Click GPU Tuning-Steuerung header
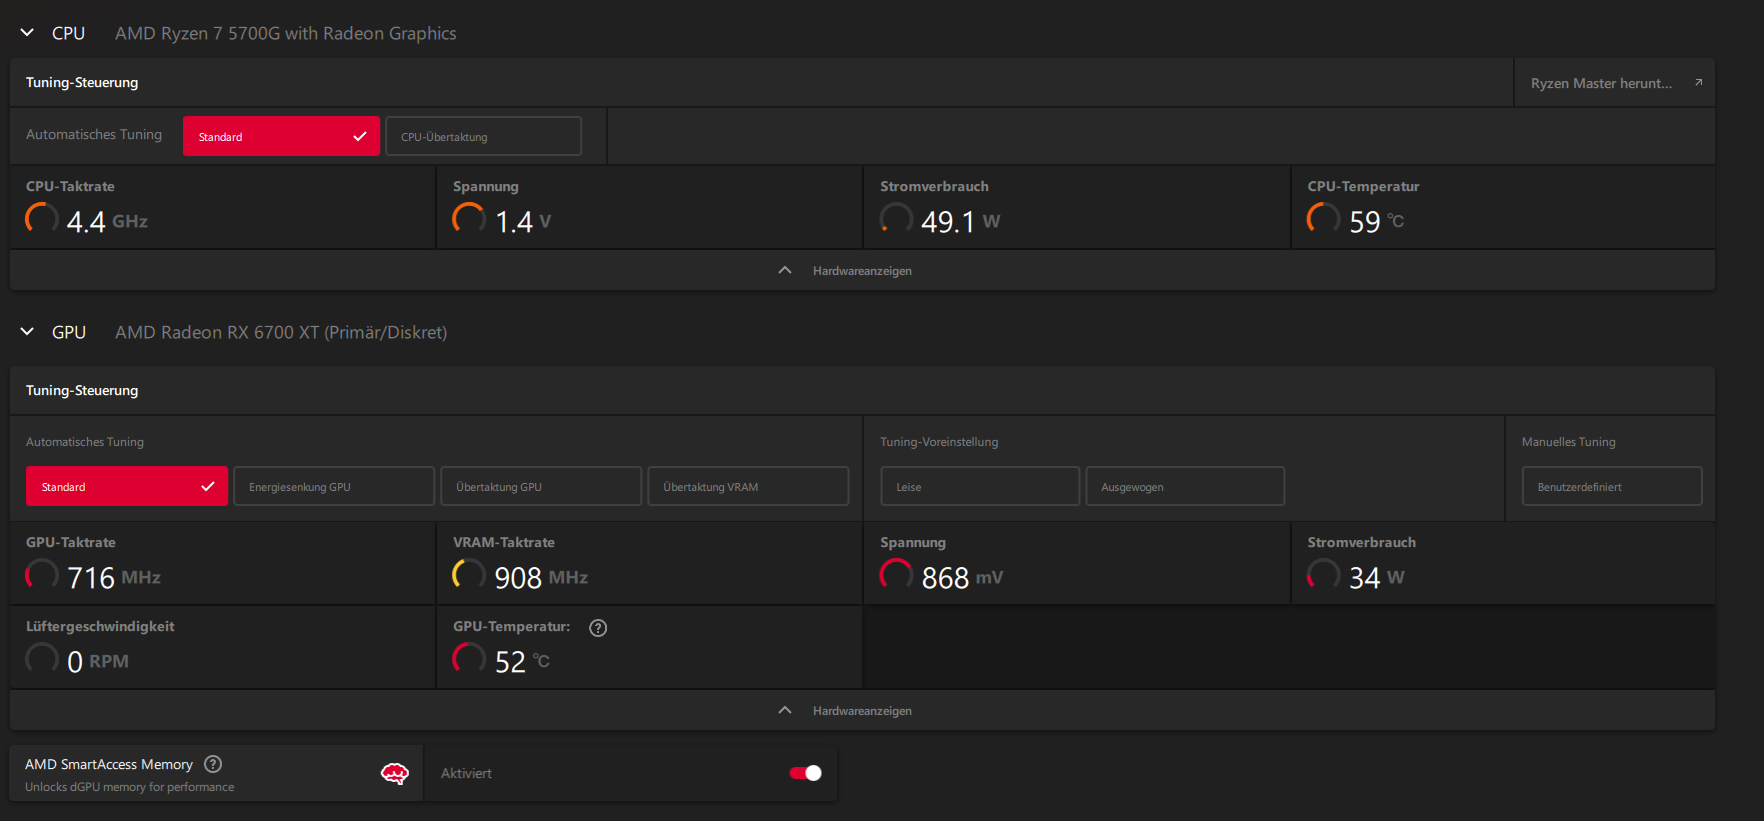The height and width of the screenshot is (821, 1764). 82,390
